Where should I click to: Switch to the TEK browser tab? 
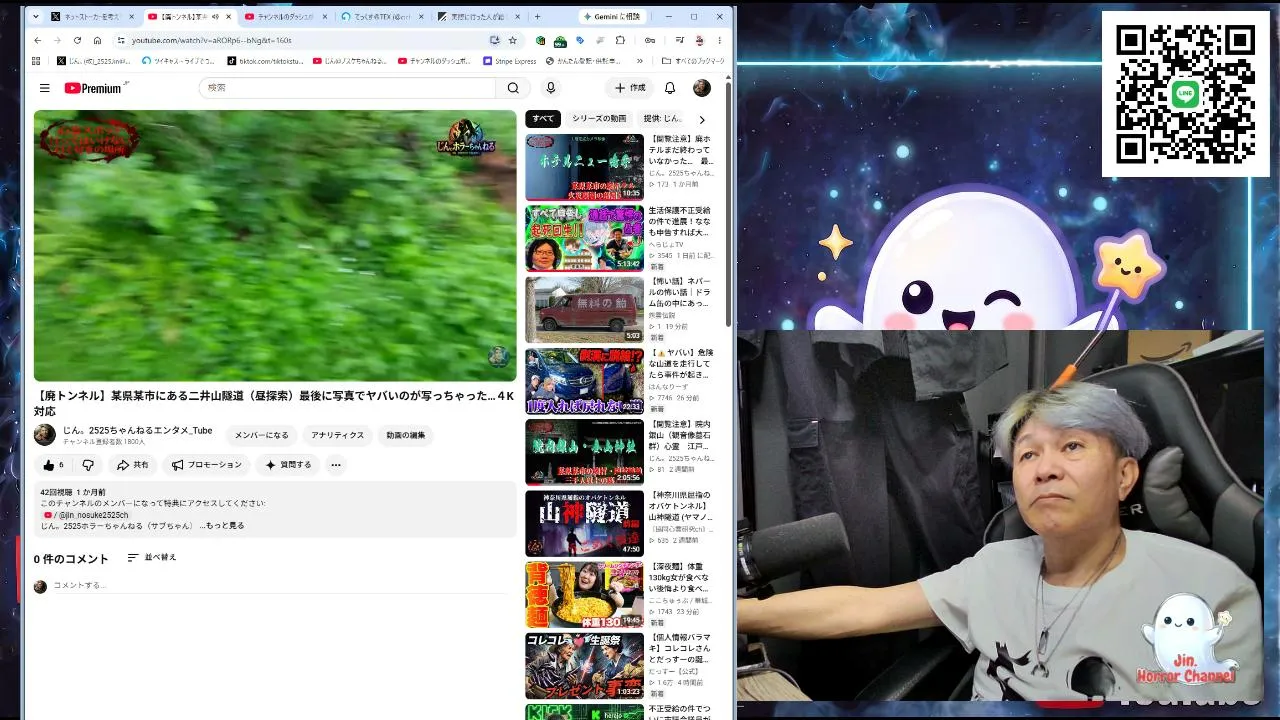tap(380, 16)
